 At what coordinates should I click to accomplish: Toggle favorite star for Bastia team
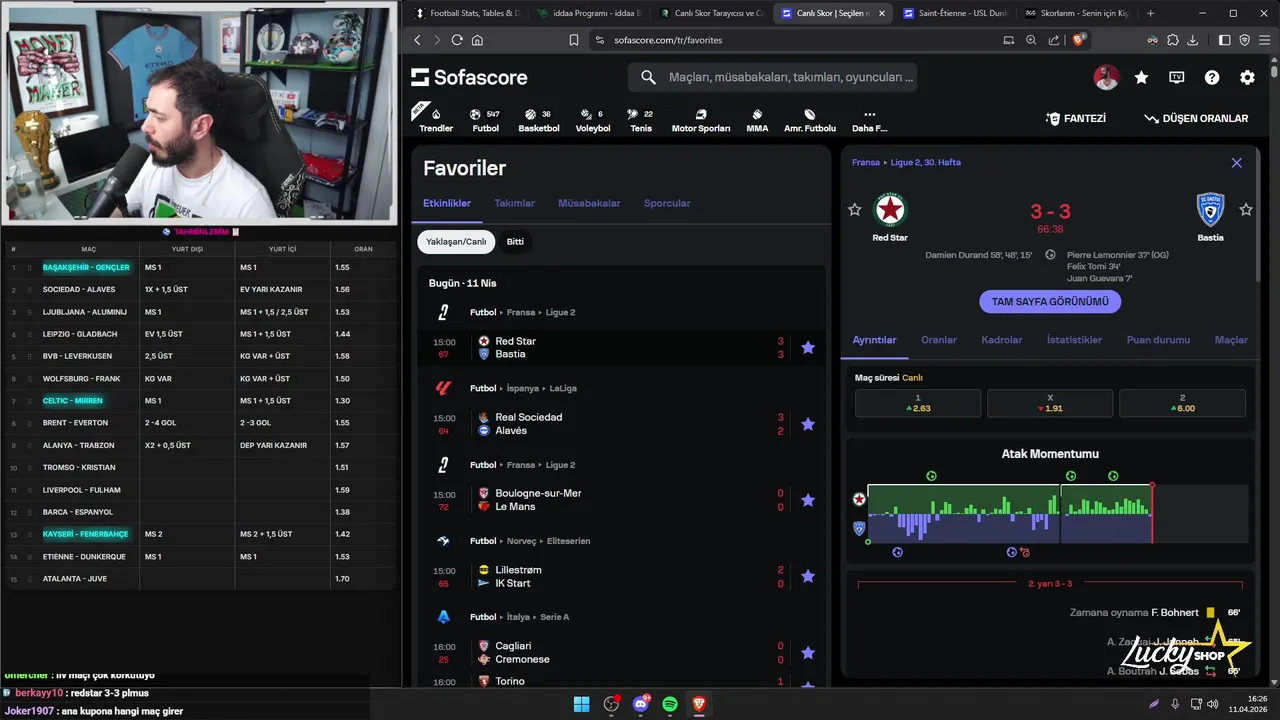click(x=1245, y=210)
